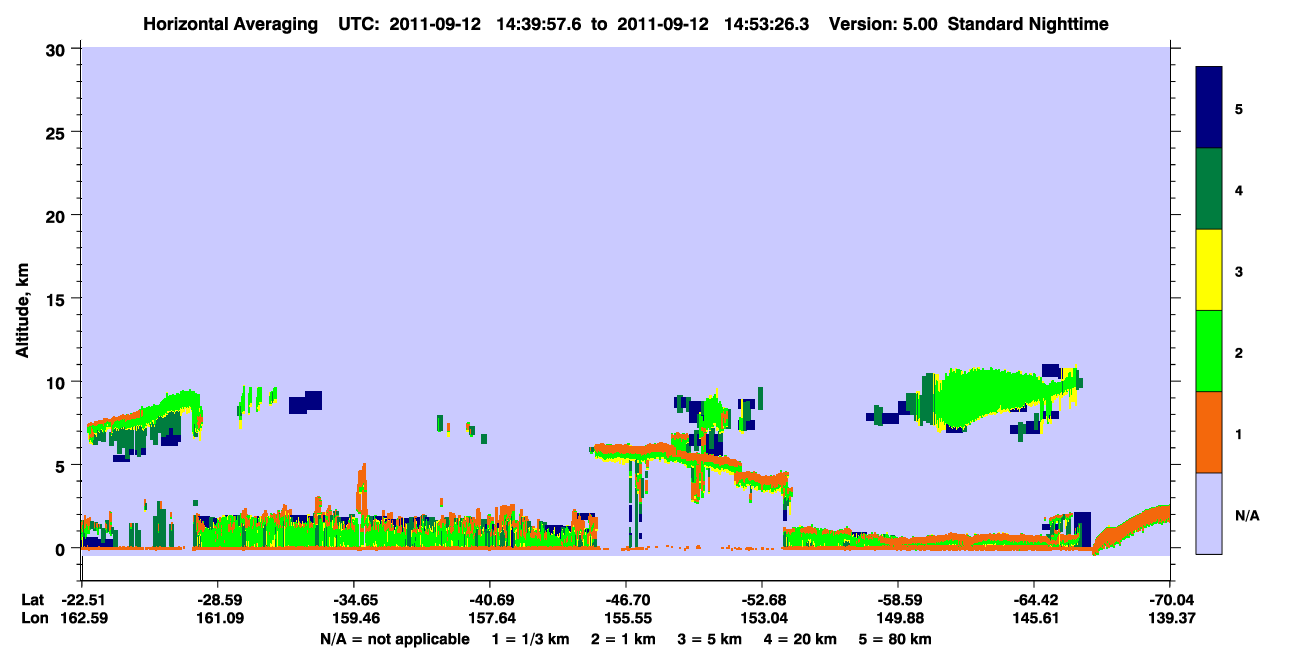
Task: Click the bright green level 2 colorbar segment
Action: (x=1209, y=351)
